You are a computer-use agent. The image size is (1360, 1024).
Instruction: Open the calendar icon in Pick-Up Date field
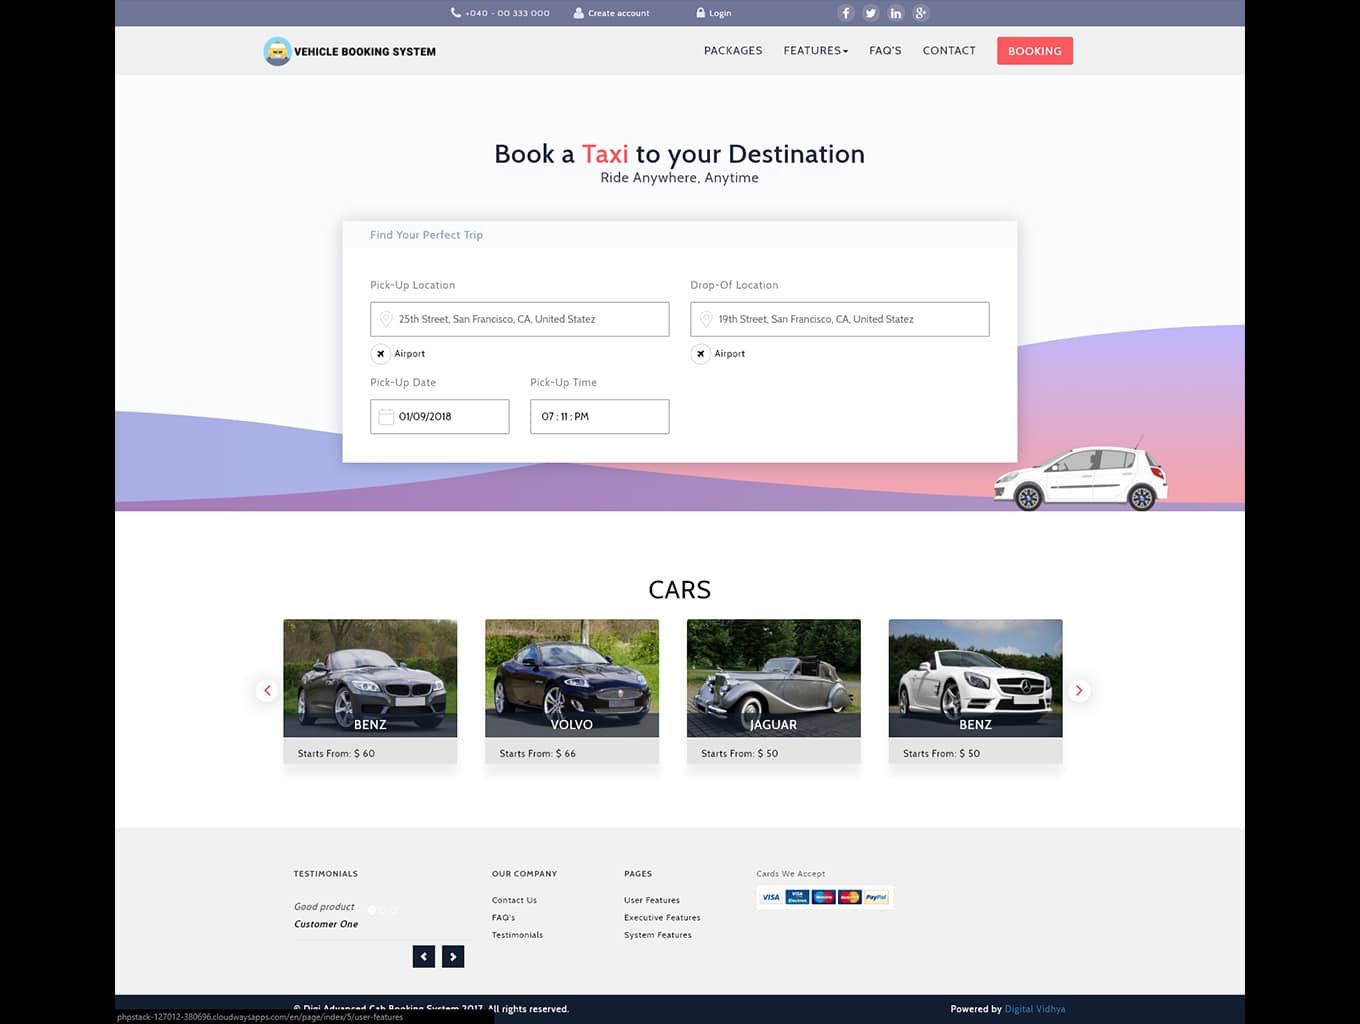(x=386, y=416)
